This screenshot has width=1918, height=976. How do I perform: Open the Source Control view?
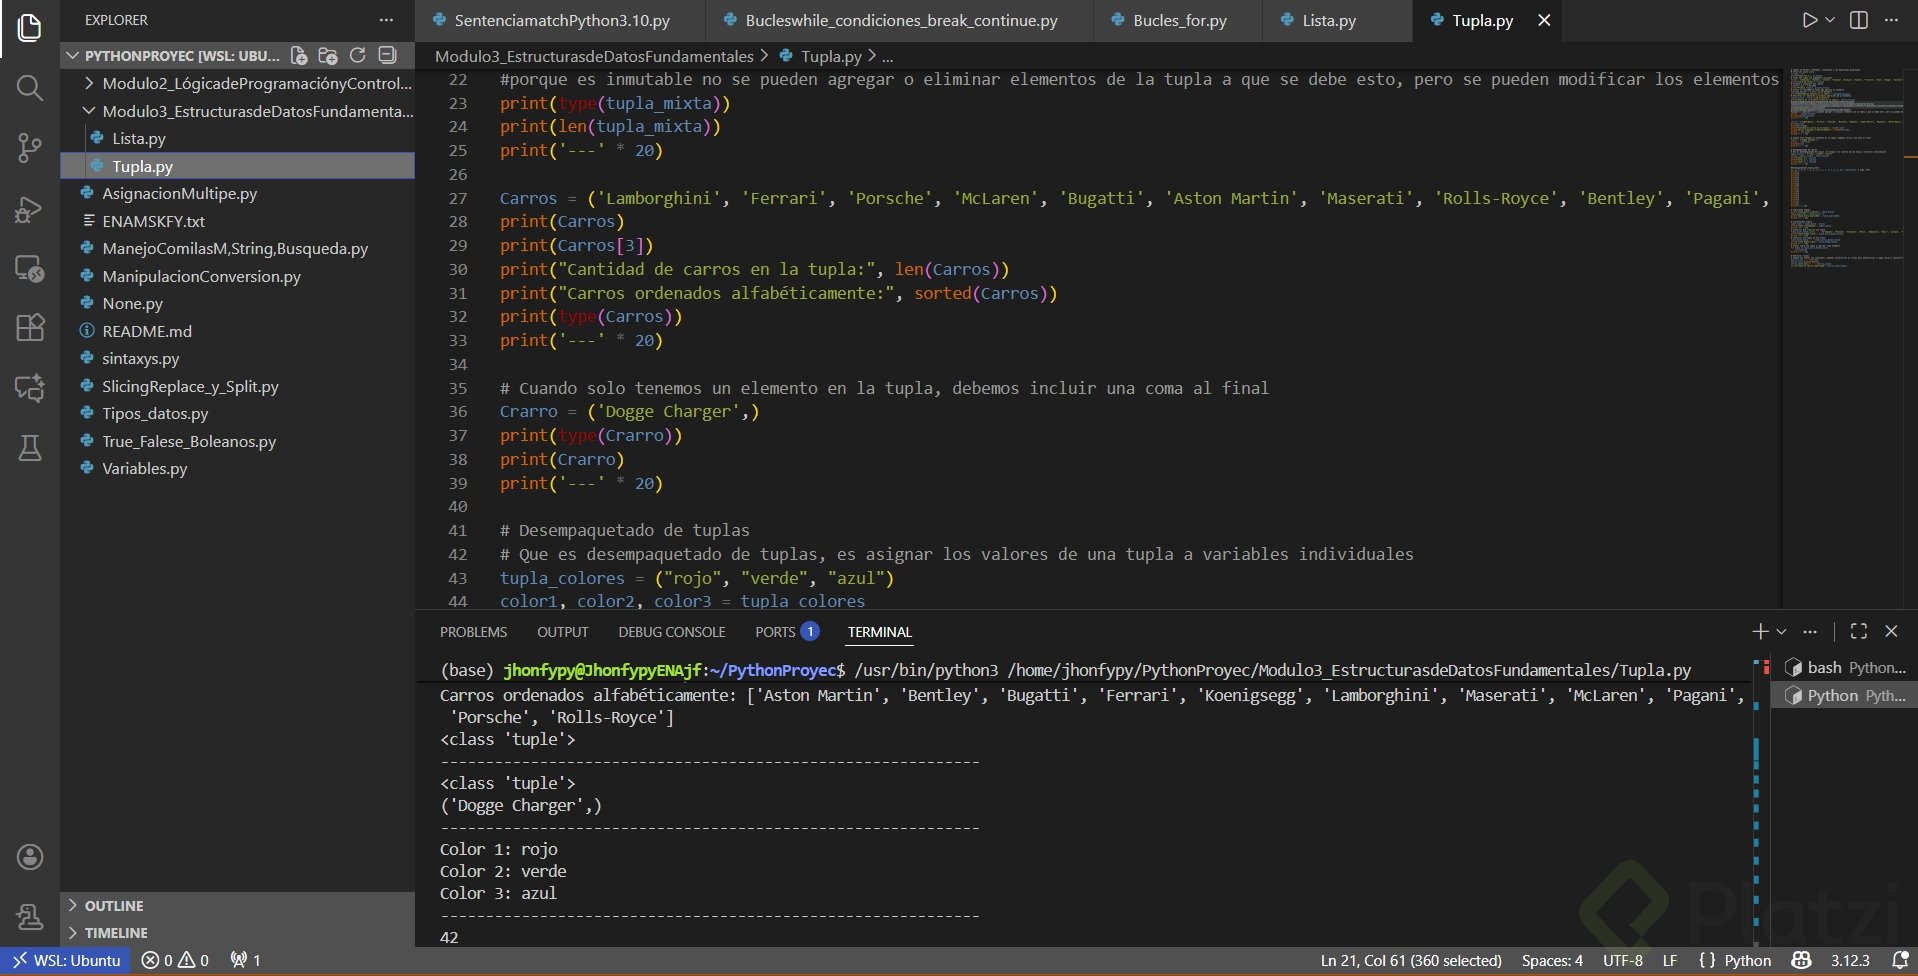30,149
